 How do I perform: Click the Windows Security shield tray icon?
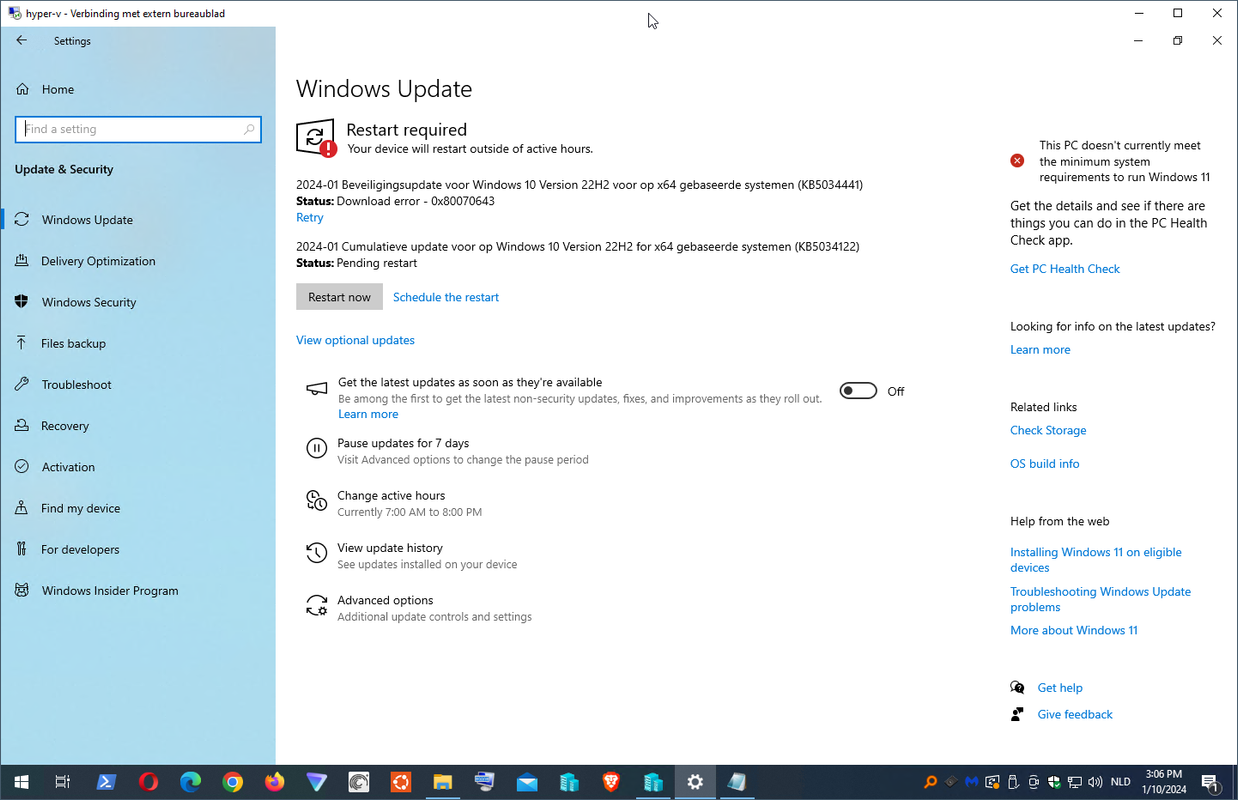(x=1054, y=782)
